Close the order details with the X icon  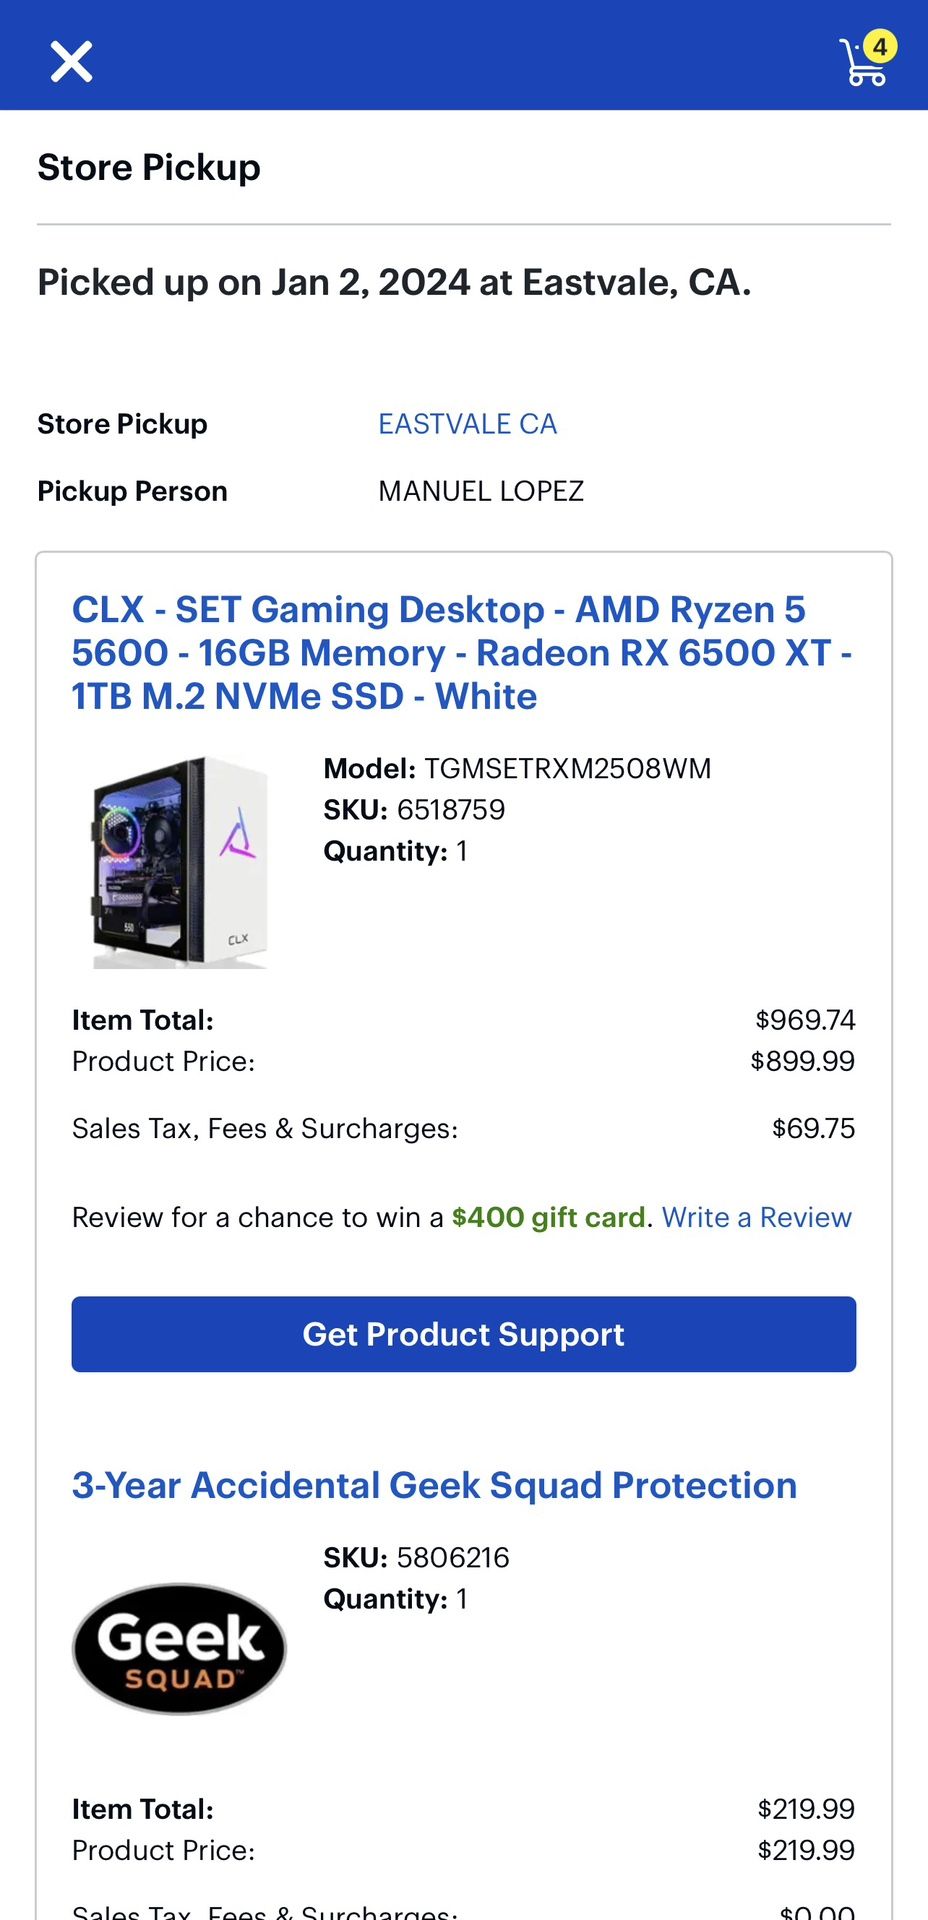tap(71, 62)
